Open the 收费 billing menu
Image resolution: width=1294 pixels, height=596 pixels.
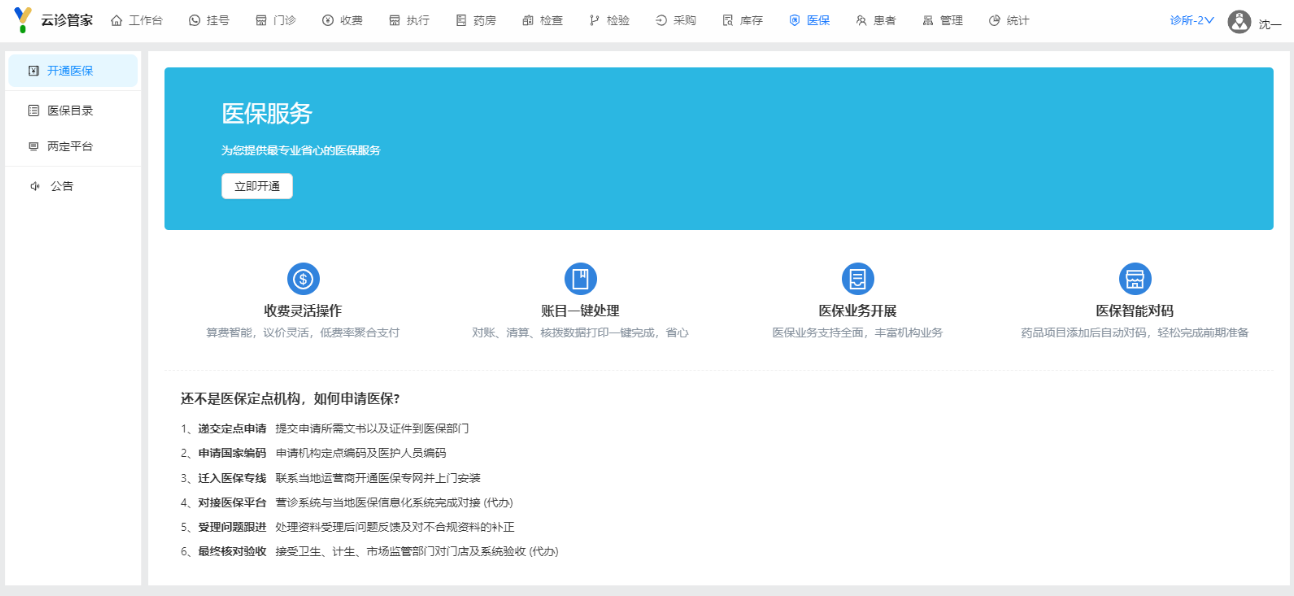pyautogui.click(x=342, y=20)
